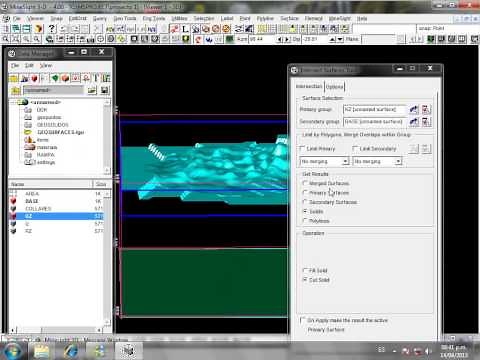This screenshot has width=480, height=360.
Task: Toggle On Apply make result active checkbox
Action: tap(303, 320)
